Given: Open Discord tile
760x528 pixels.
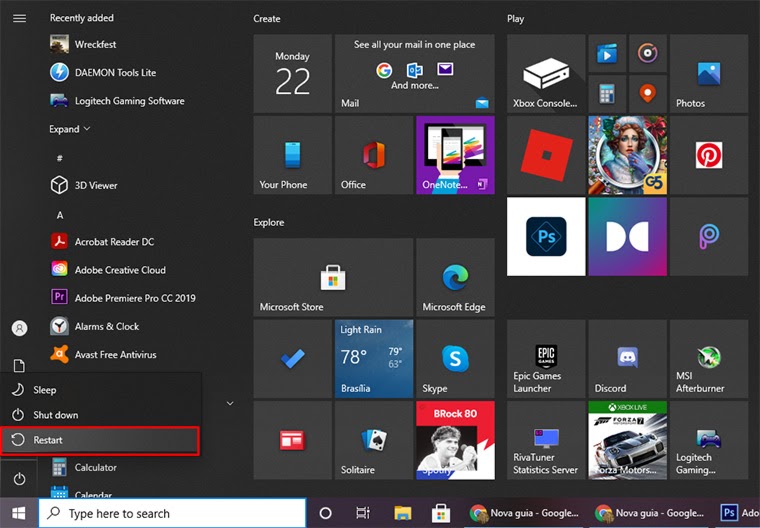Looking at the screenshot, I should pos(628,359).
